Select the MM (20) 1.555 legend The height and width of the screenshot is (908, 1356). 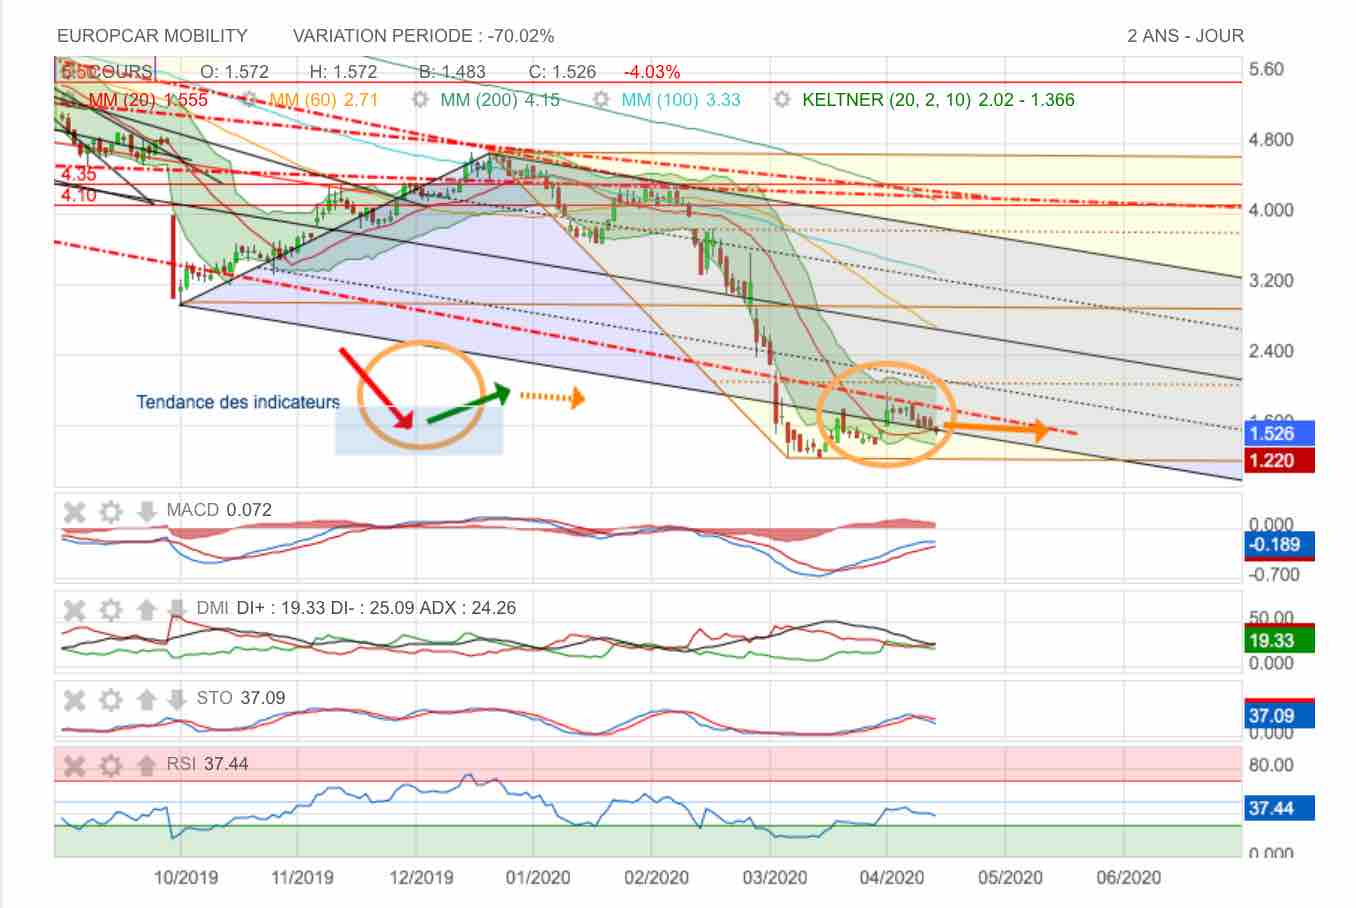(148, 100)
